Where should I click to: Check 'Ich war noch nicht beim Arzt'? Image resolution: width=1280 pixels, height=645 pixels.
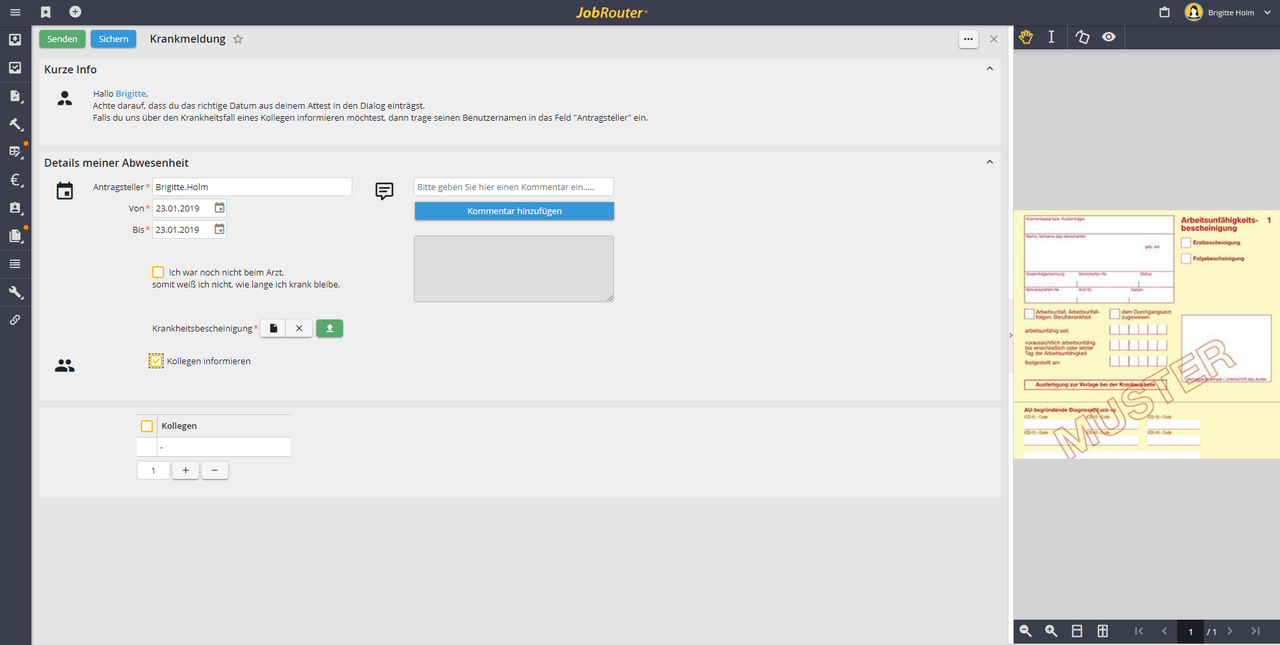(x=158, y=272)
